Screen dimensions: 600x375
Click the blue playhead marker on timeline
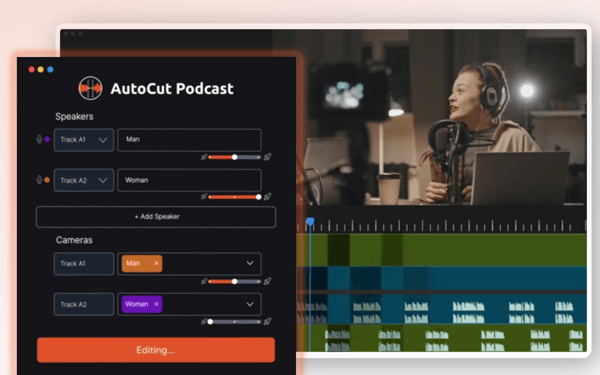coord(310,222)
